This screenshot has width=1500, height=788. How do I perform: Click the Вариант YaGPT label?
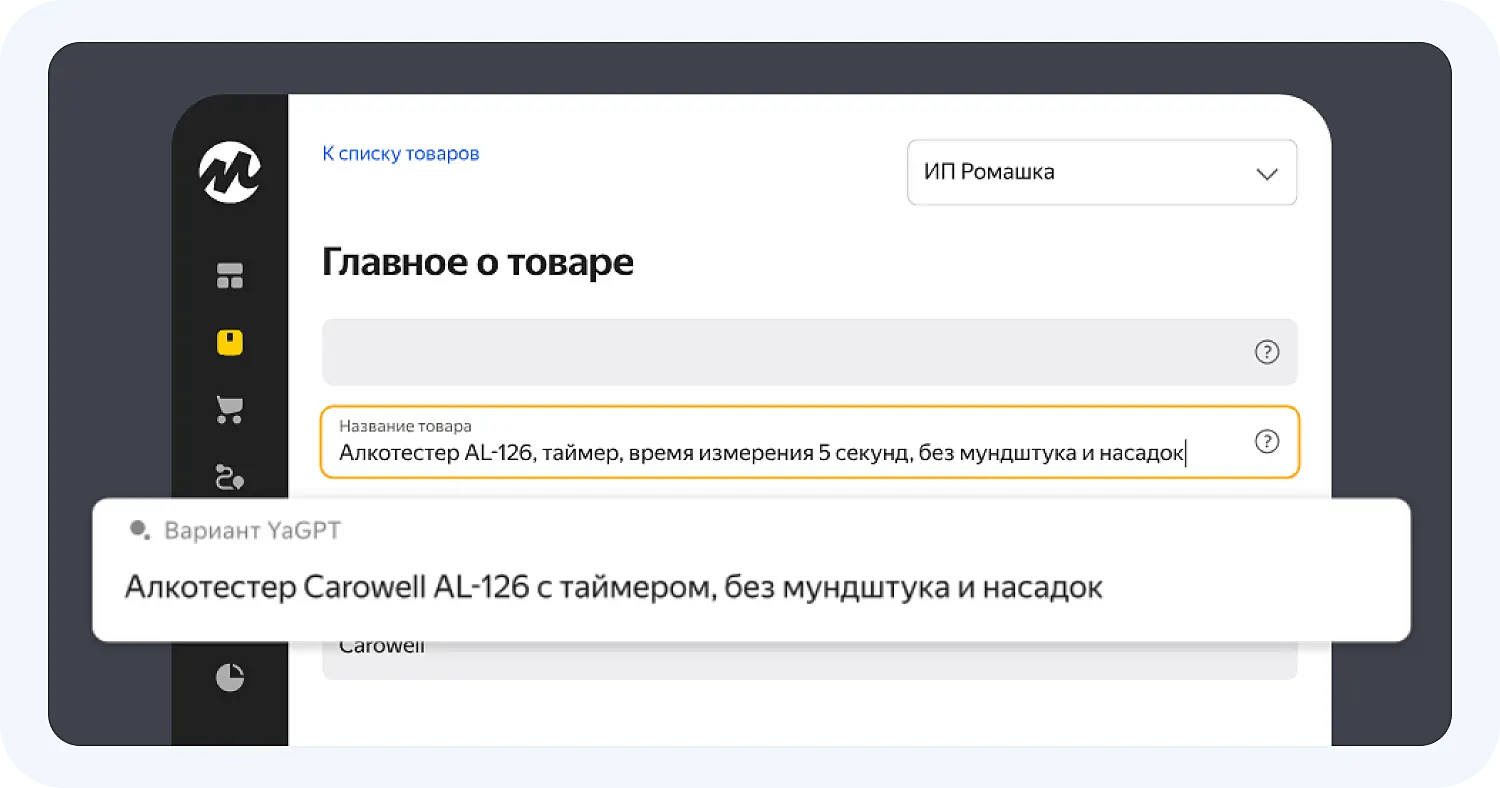click(253, 531)
